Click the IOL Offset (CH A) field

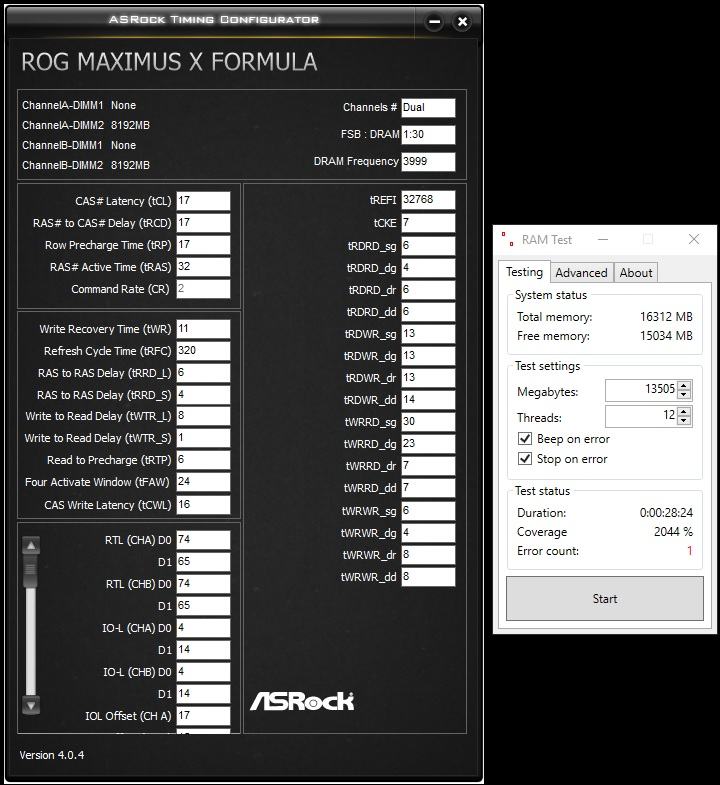(203, 716)
